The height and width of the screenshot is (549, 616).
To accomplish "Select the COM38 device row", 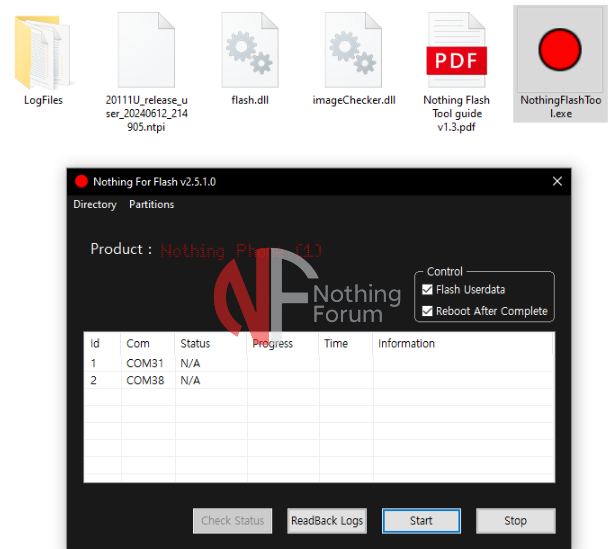I will point(138,380).
